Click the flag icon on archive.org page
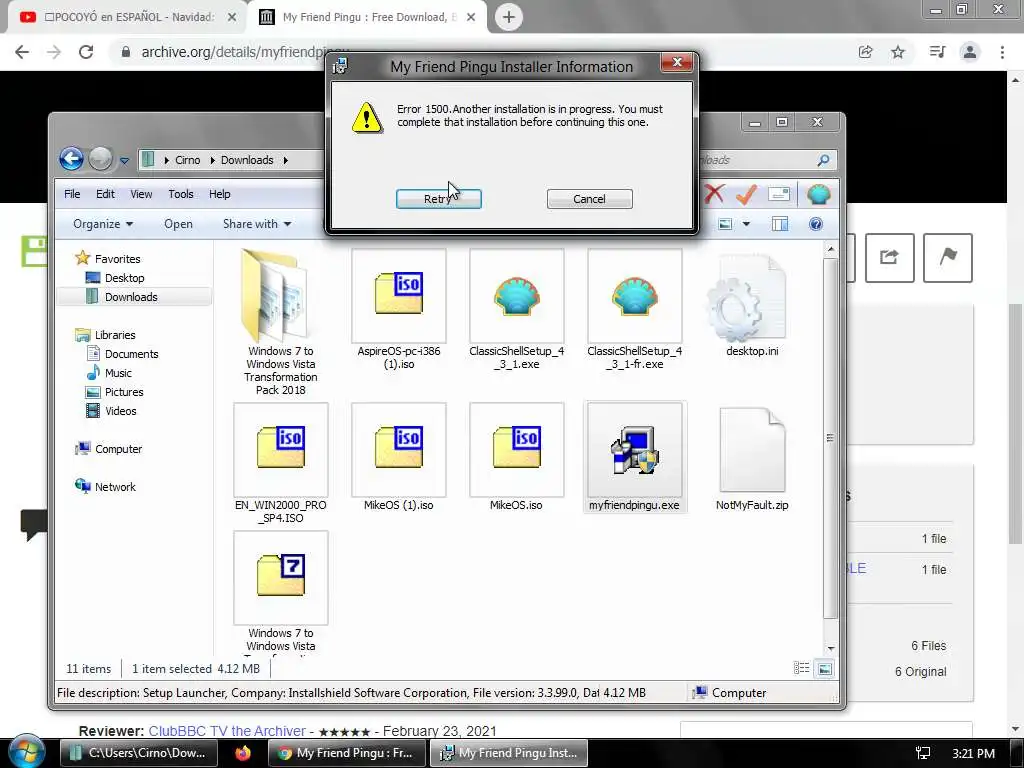The height and width of the screenshot is (768, 1024). click(948, 257)
